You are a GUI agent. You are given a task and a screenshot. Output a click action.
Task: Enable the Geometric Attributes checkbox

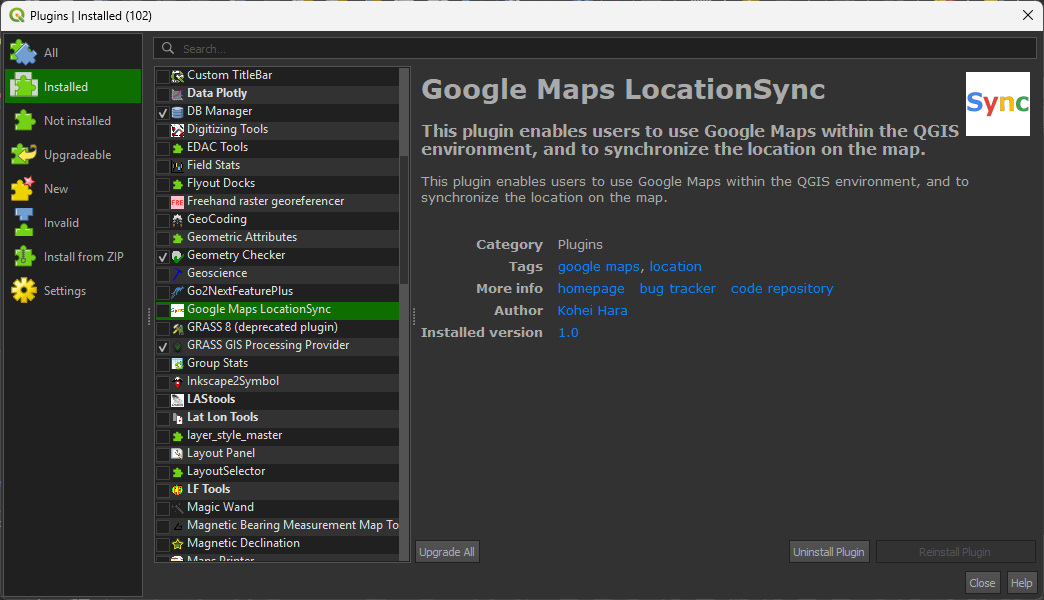coord(162,238)
